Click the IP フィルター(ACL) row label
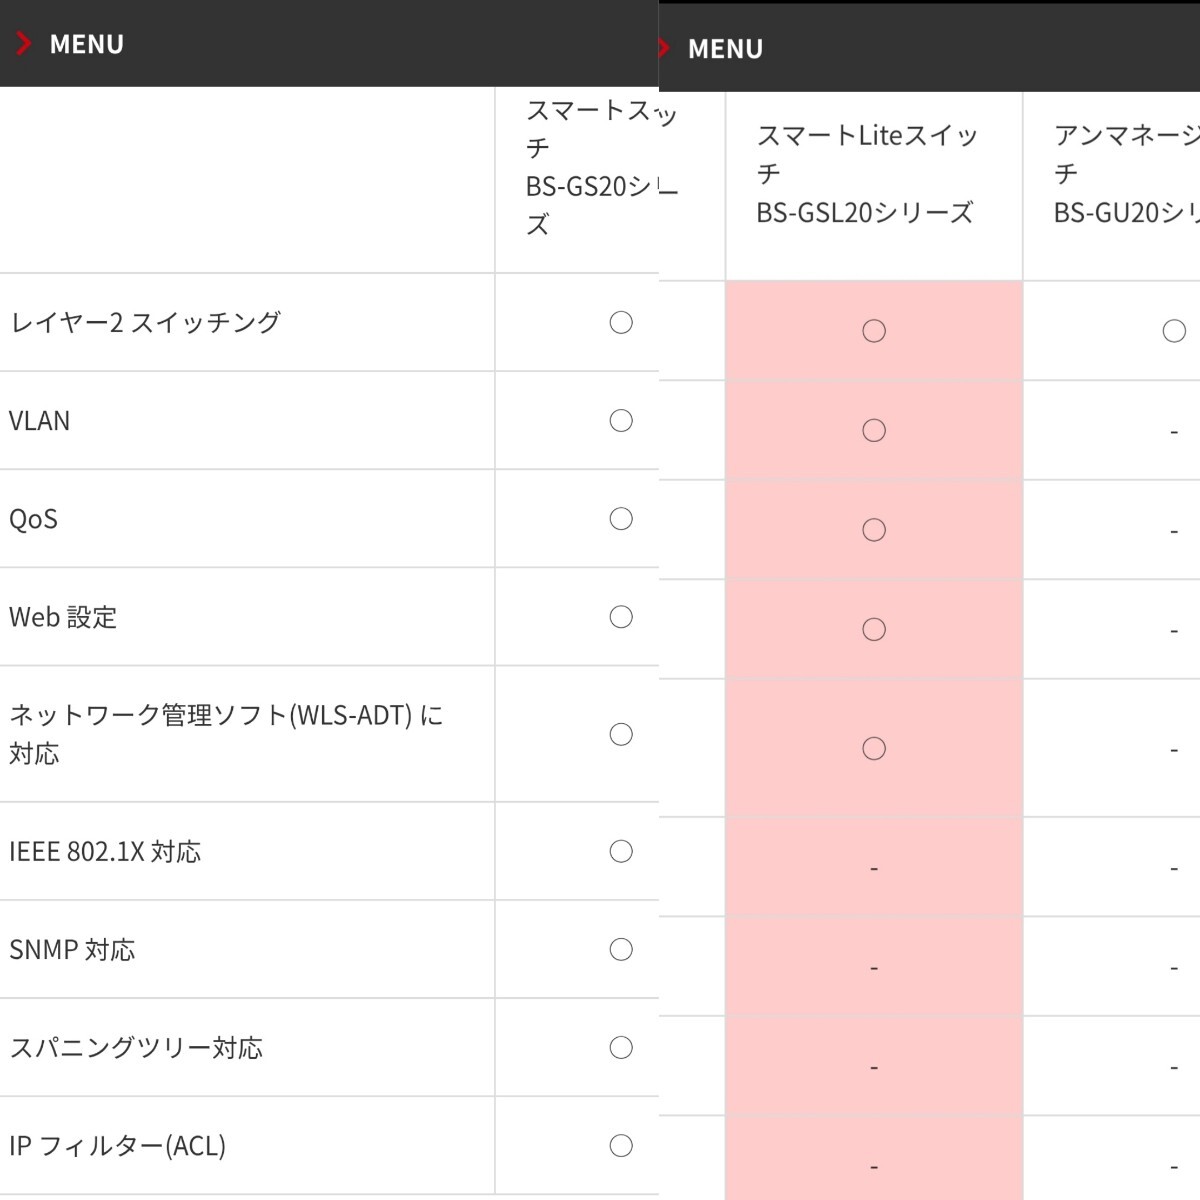 point(117,1145)
